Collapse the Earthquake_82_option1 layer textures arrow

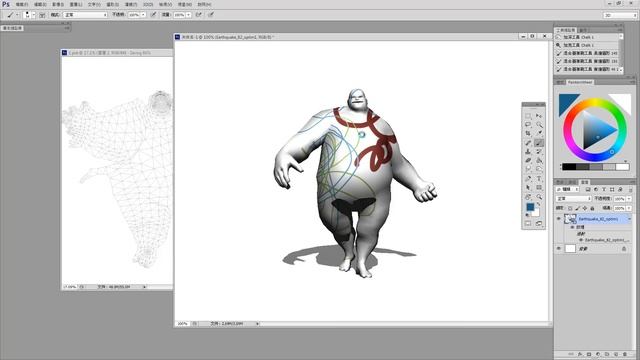tap(629, 219)
